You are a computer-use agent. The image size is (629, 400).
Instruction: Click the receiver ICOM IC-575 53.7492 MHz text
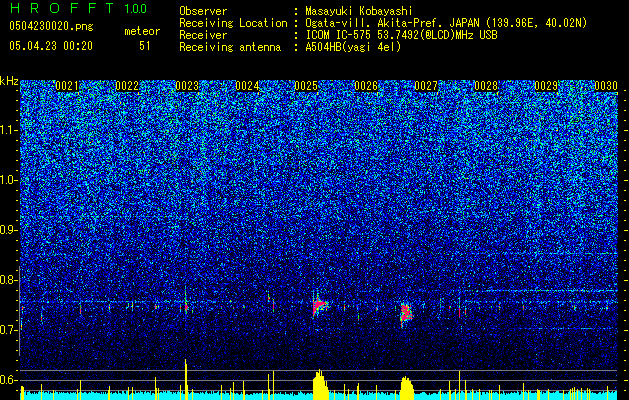401,35
